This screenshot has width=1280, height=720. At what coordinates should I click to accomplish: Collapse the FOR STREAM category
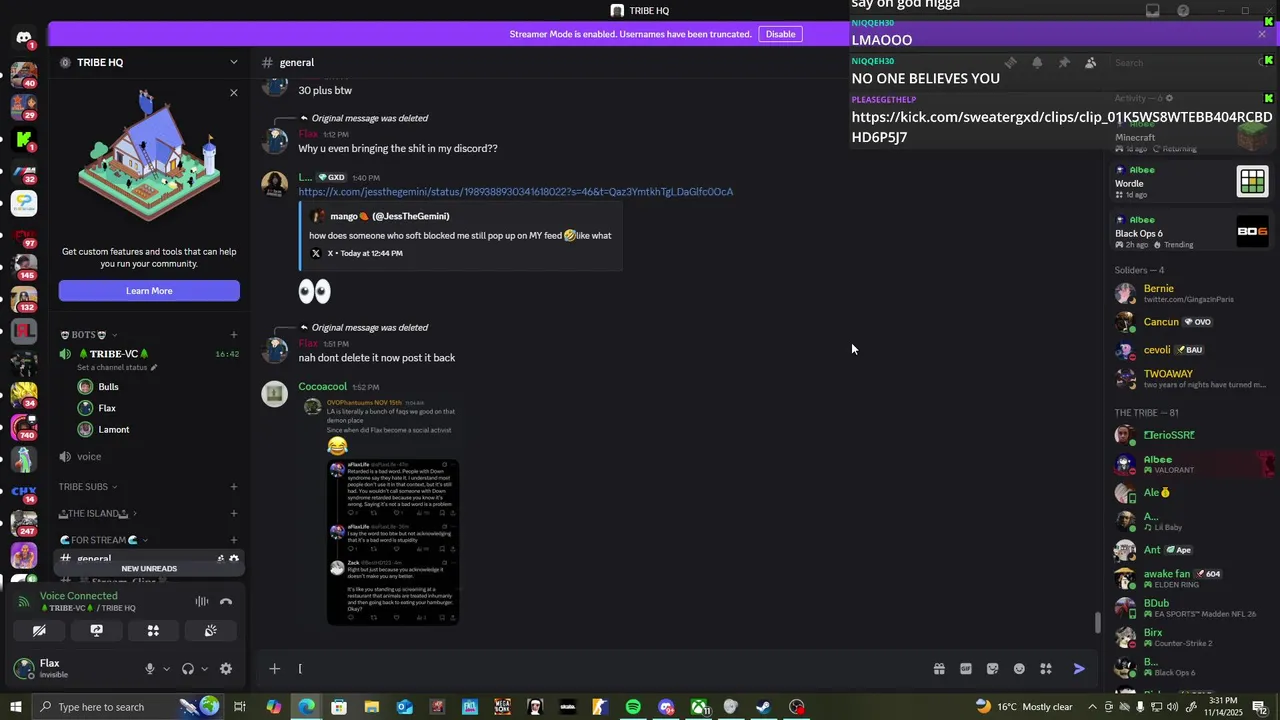(x=104, y=540)
